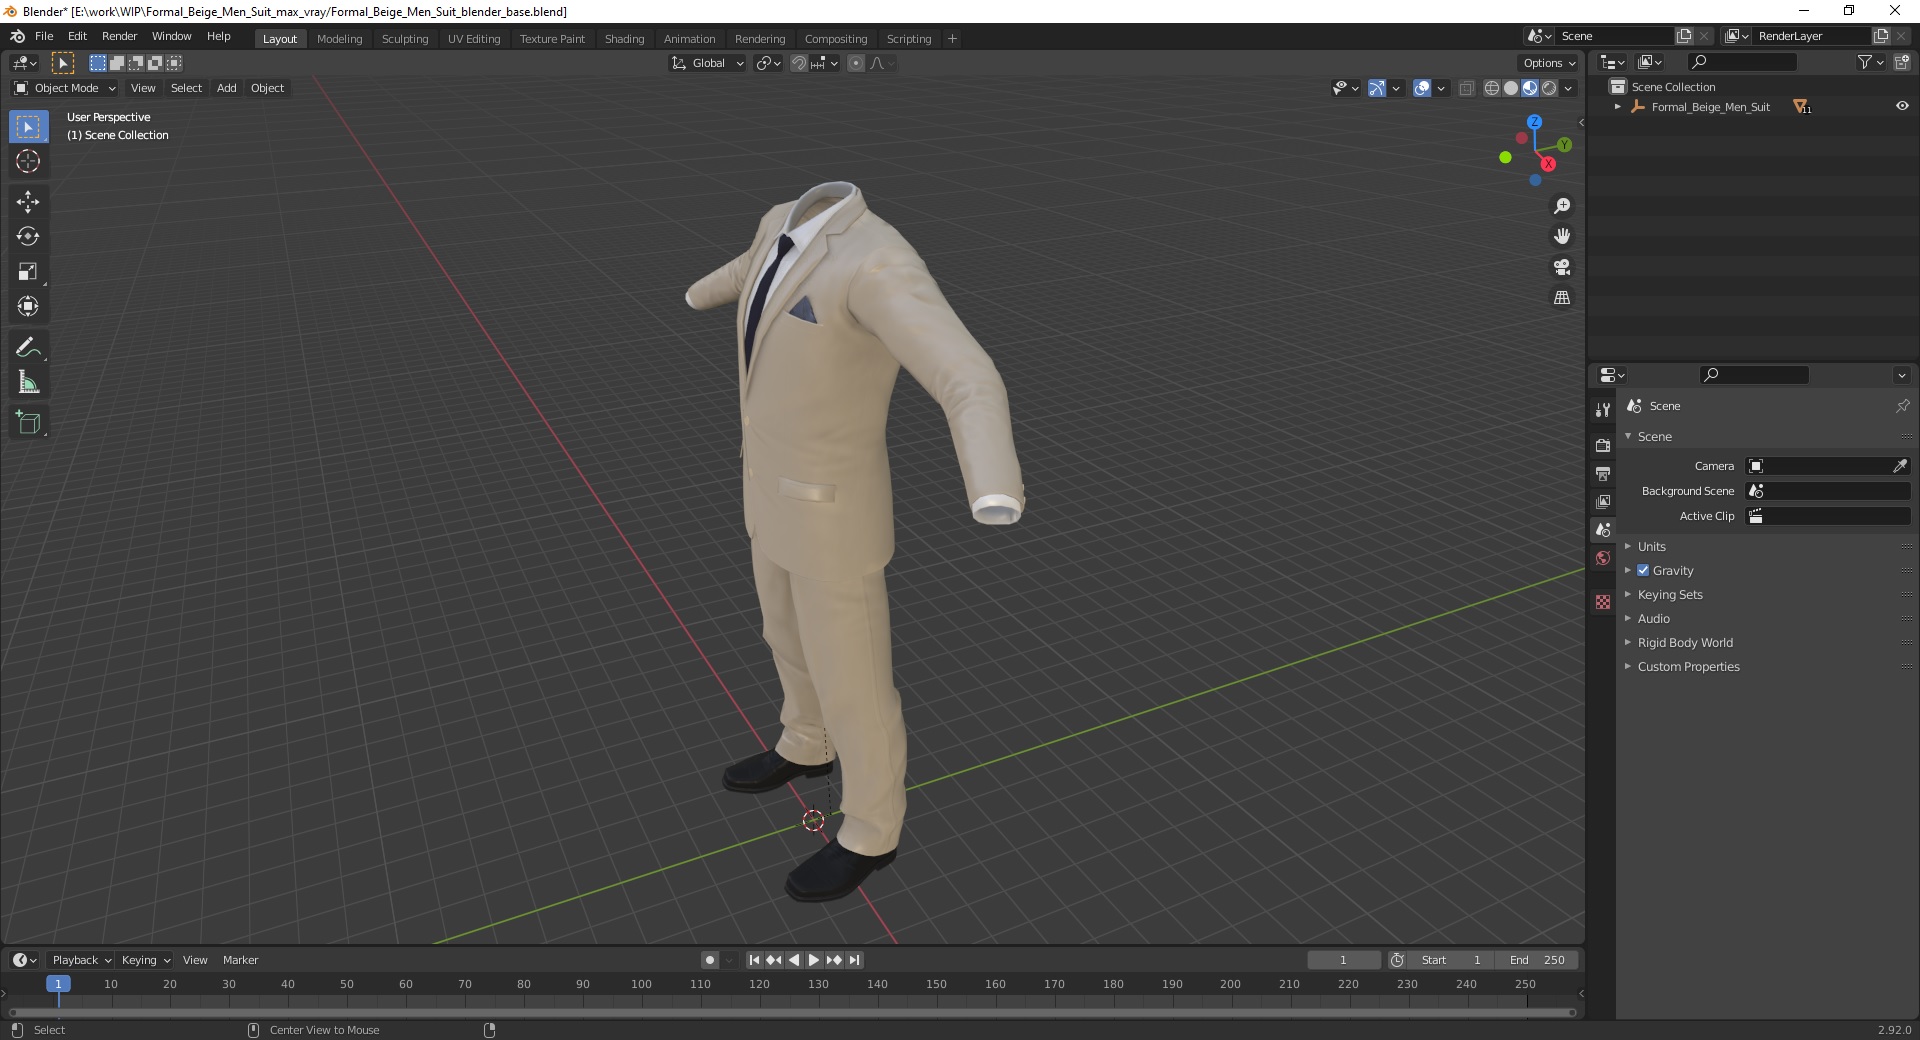Open the Keying dropdown
Screen dimensions: 1920x1040
[x=145, y=960]
